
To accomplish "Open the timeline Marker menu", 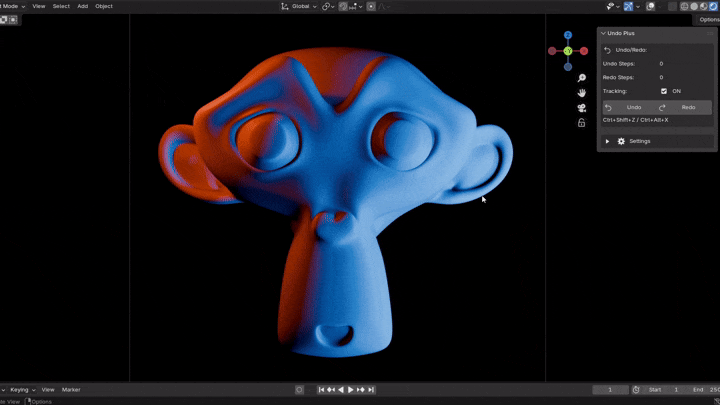I will click(x=71, y=390).
